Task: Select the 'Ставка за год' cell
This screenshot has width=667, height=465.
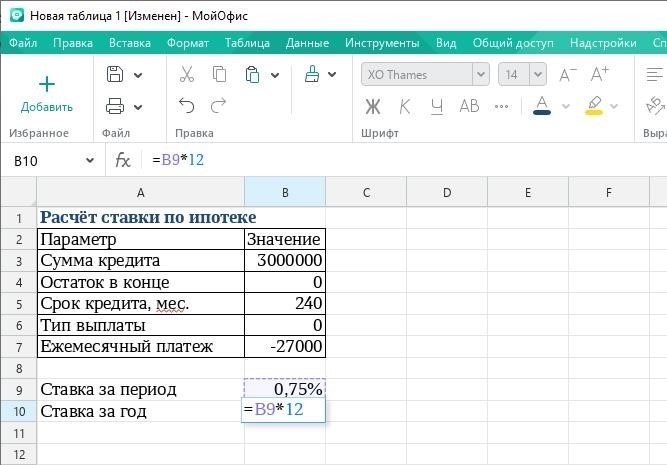Action: 141,411
